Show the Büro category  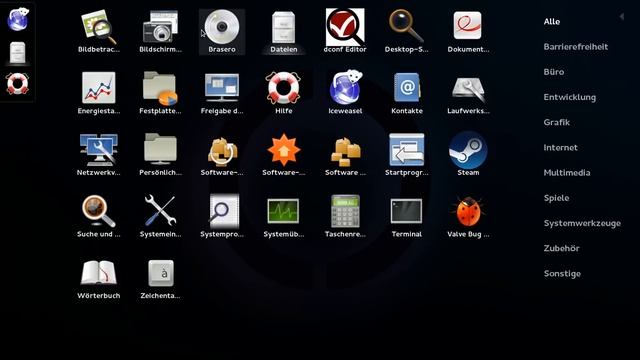[554, 72]
